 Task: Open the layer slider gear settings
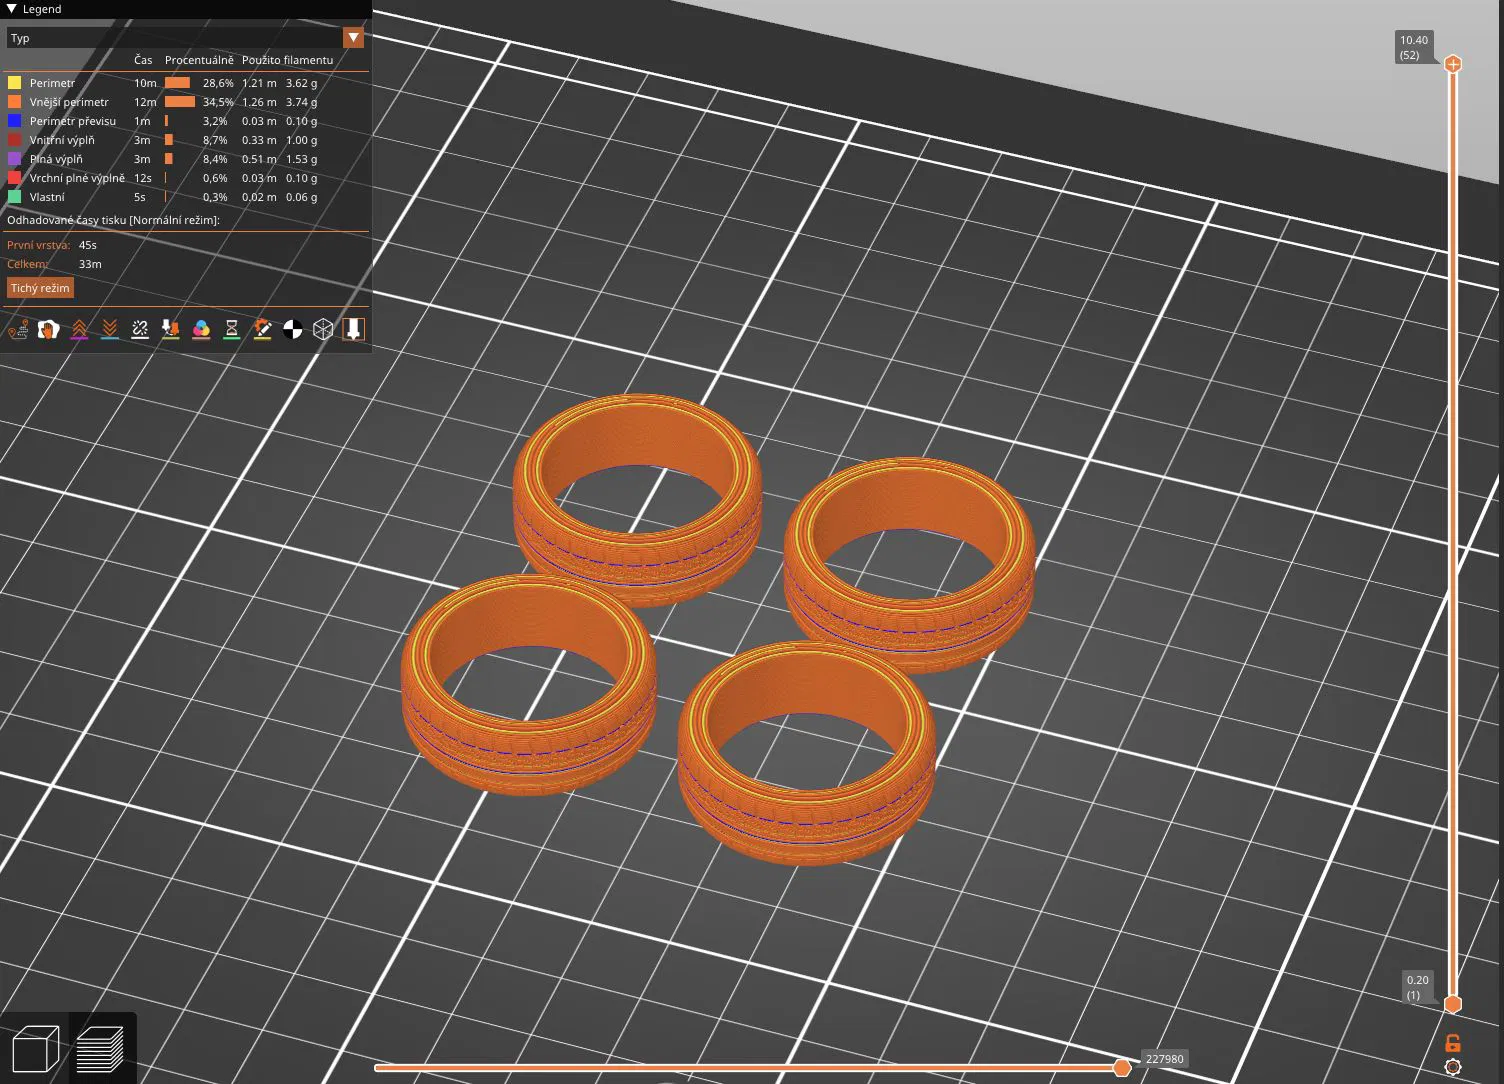[x=1453, y=1067]
